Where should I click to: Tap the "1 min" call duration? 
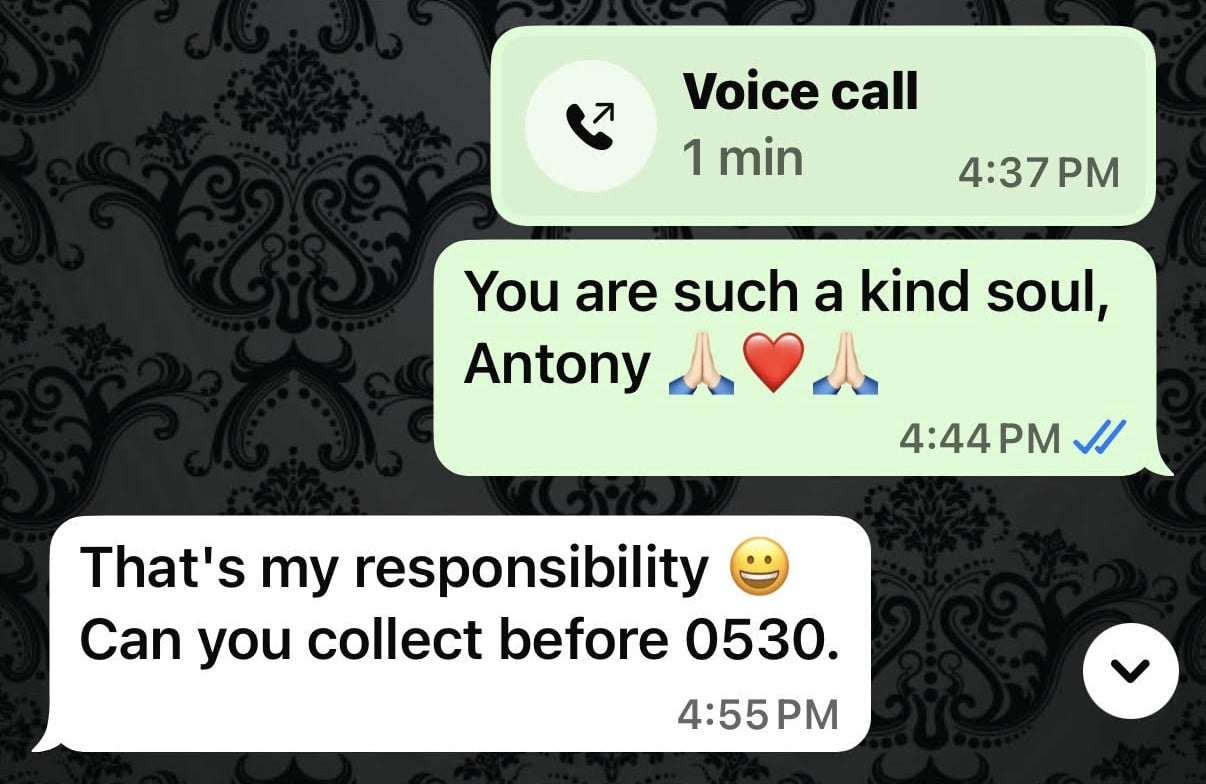743,158
